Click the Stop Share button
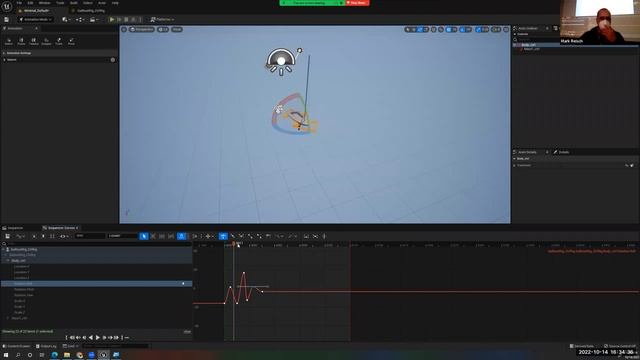640x360 pixels. pos(357,3)
